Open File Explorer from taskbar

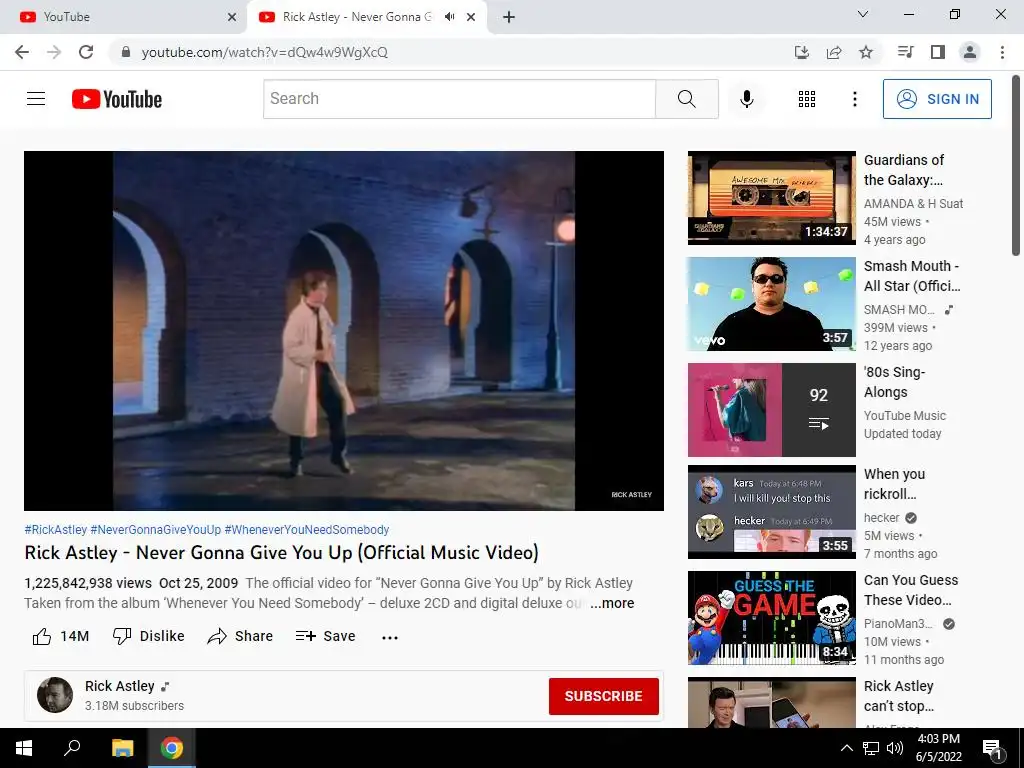[122, 748]
